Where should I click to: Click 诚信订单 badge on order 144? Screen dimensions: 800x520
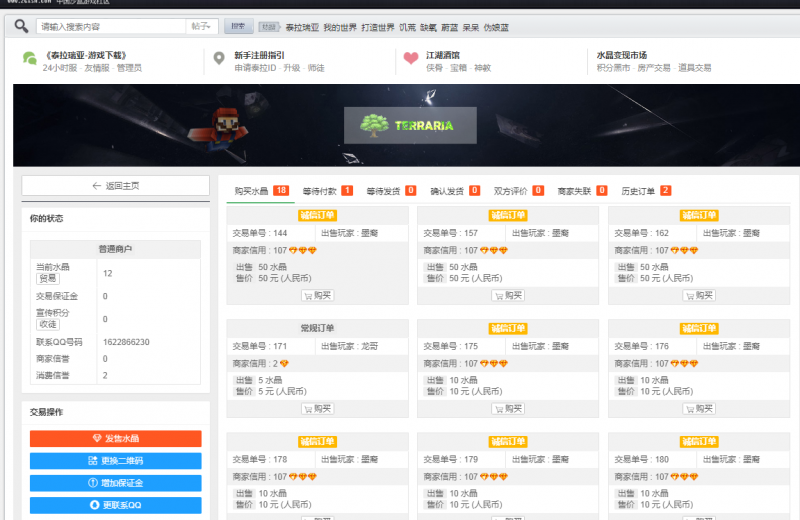(317, 215)
